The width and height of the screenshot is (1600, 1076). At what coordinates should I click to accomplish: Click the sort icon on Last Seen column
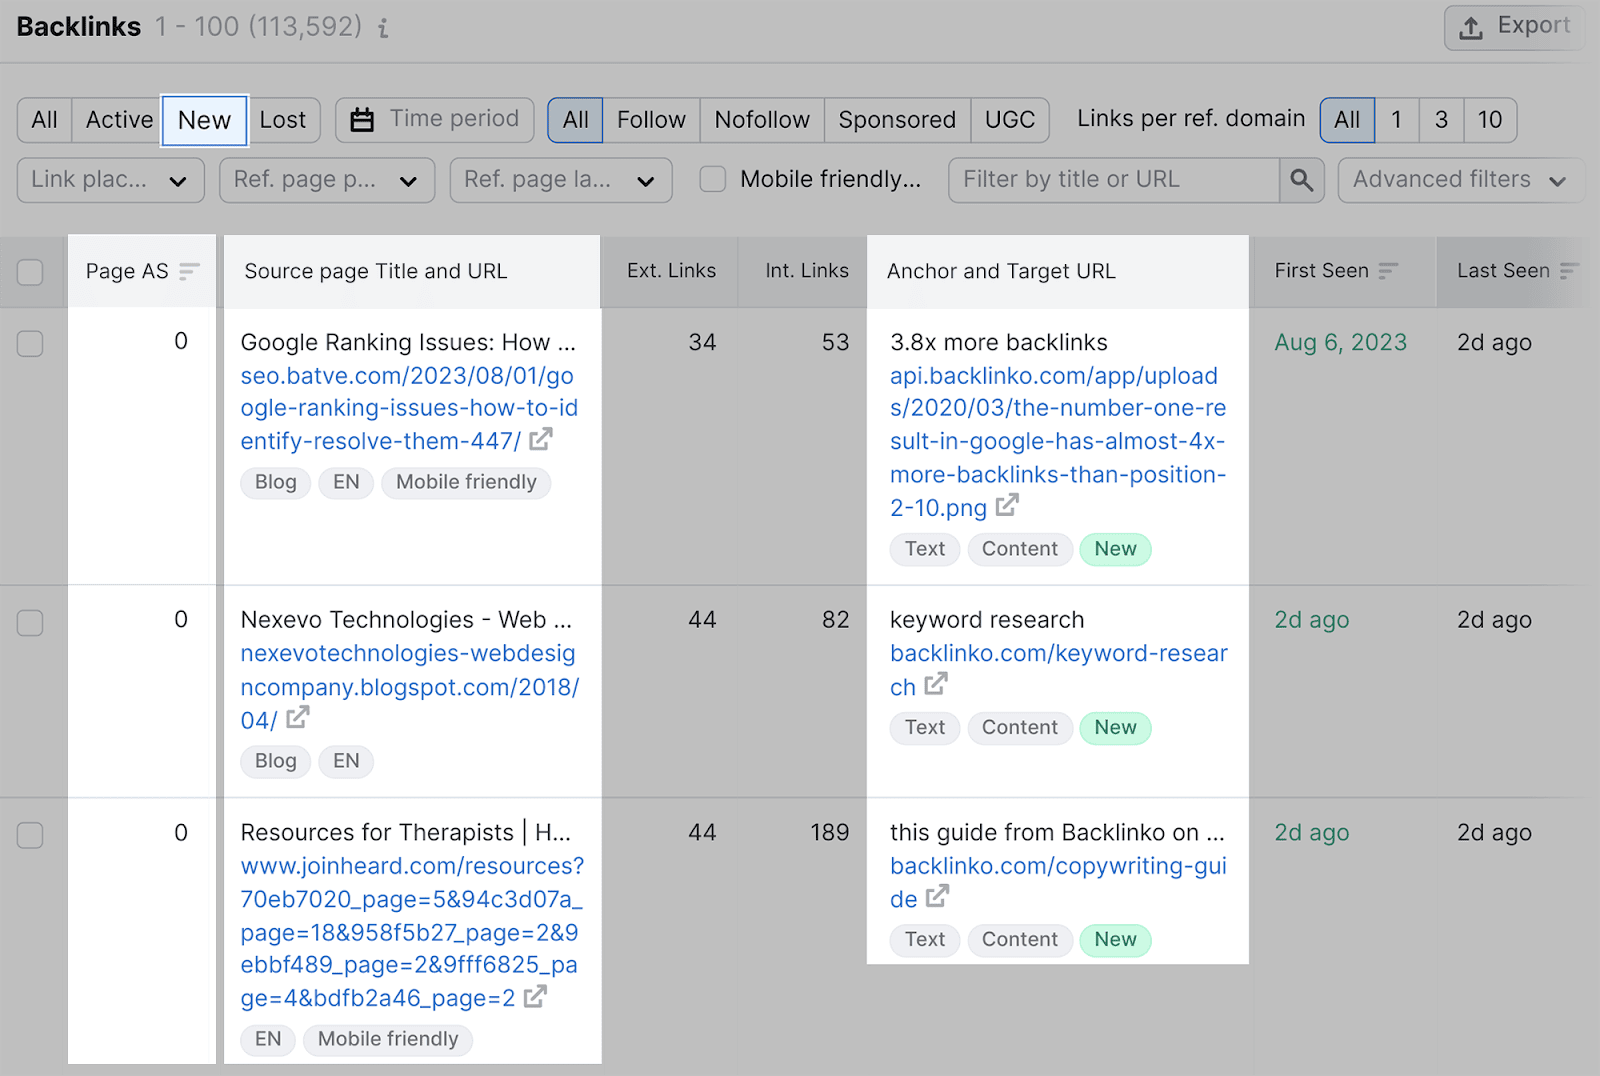click(1571, 270)
